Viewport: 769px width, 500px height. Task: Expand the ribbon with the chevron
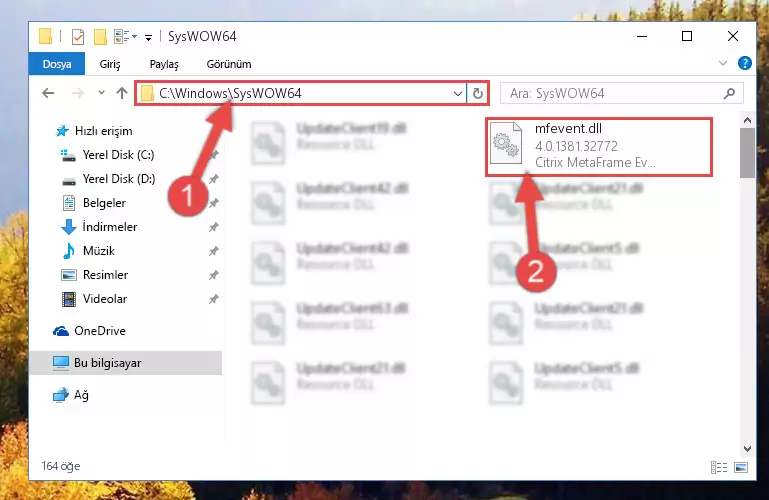click(x=722, y=63)
